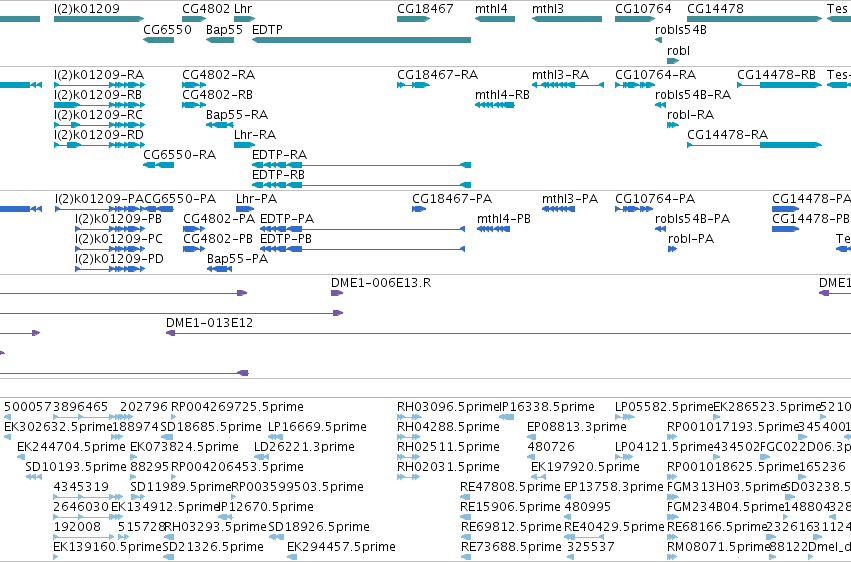Click the CG4802-RA transcript label
Screen dimensions: 851x562
click(x=219, y=74)
